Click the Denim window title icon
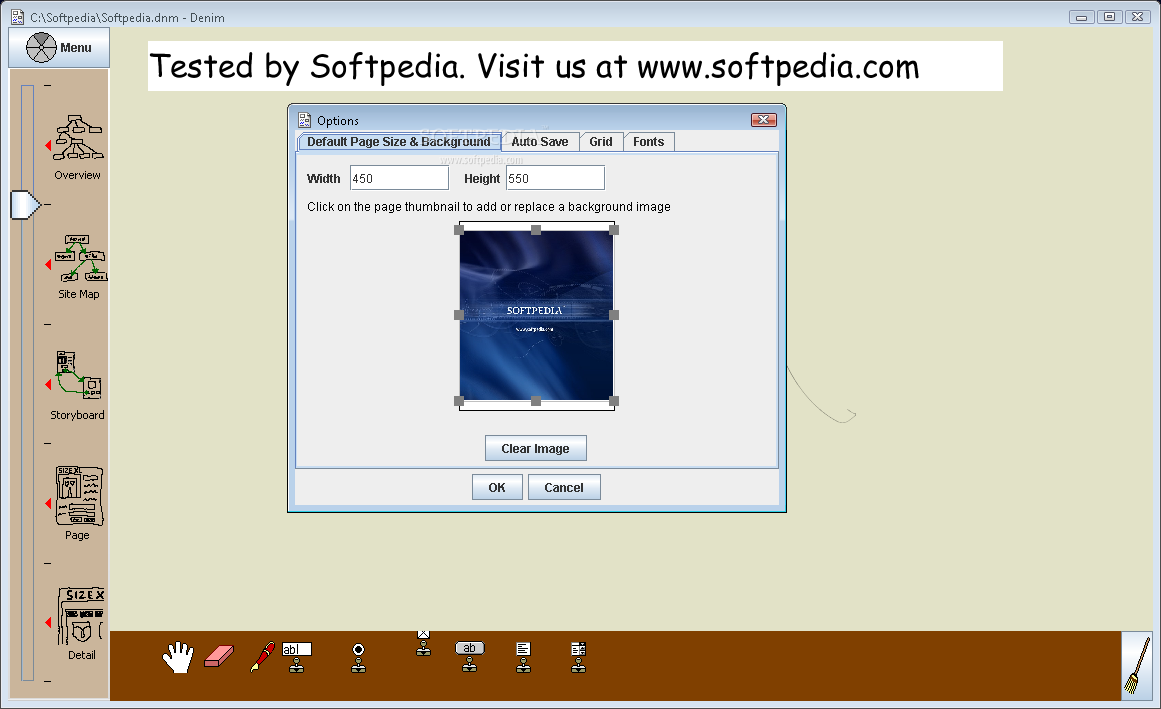Screen dimensions: 1161x709 17,17
